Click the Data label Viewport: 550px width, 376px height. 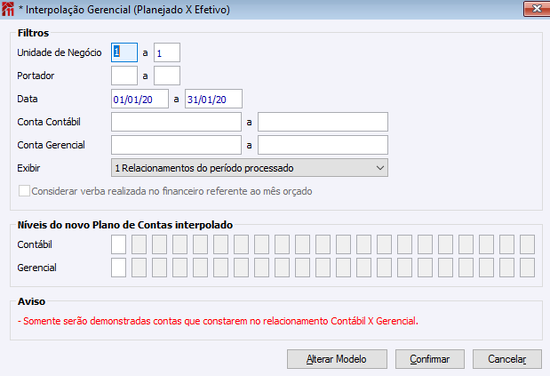[x=27, y=99]
